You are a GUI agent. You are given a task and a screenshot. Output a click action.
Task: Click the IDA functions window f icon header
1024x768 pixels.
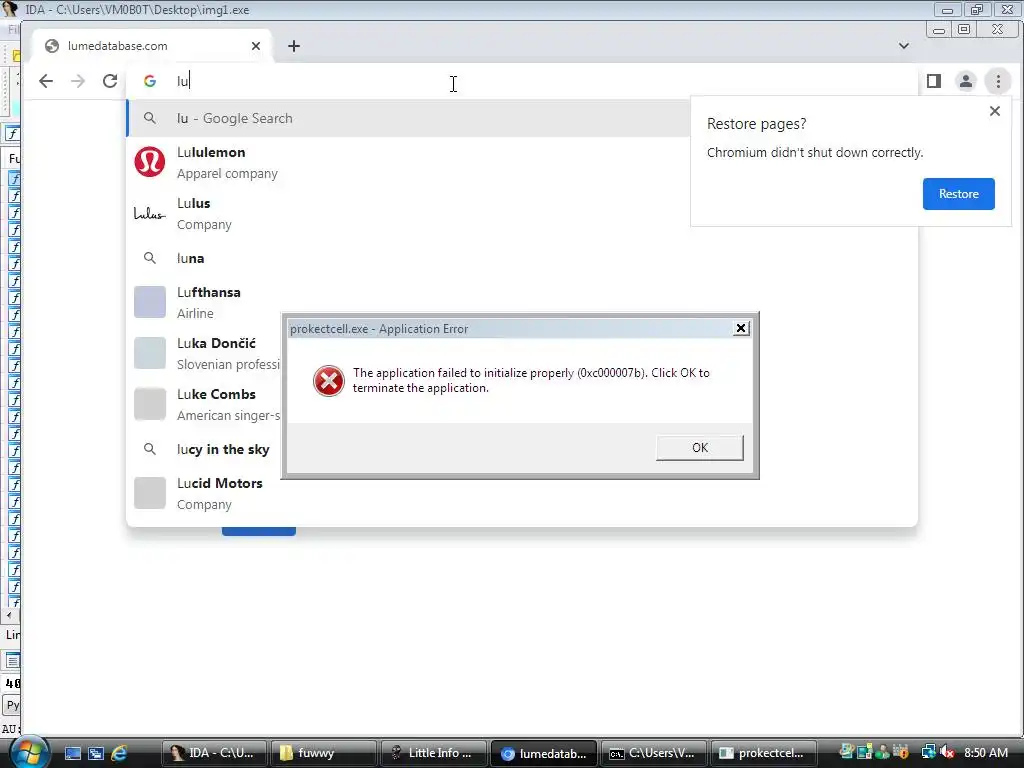point(12,134)
